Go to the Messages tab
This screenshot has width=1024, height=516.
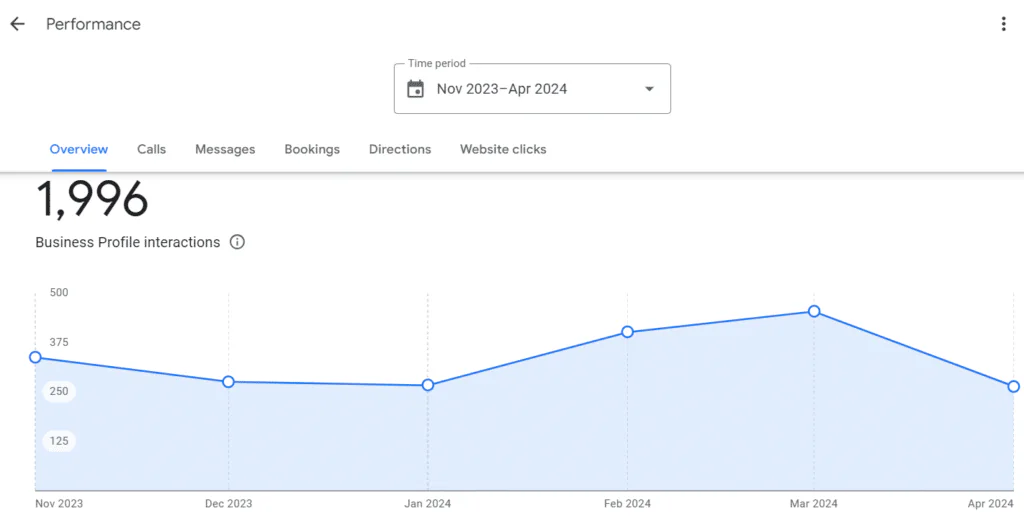[225, 149]
